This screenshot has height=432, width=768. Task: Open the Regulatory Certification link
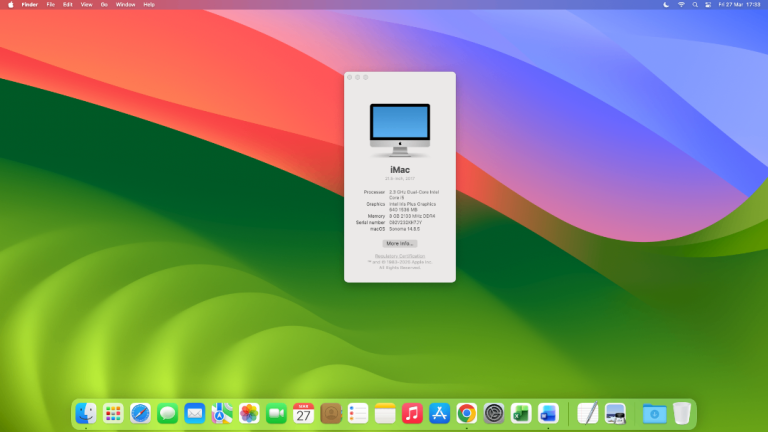pyautogui.click(x=399, y=255)
